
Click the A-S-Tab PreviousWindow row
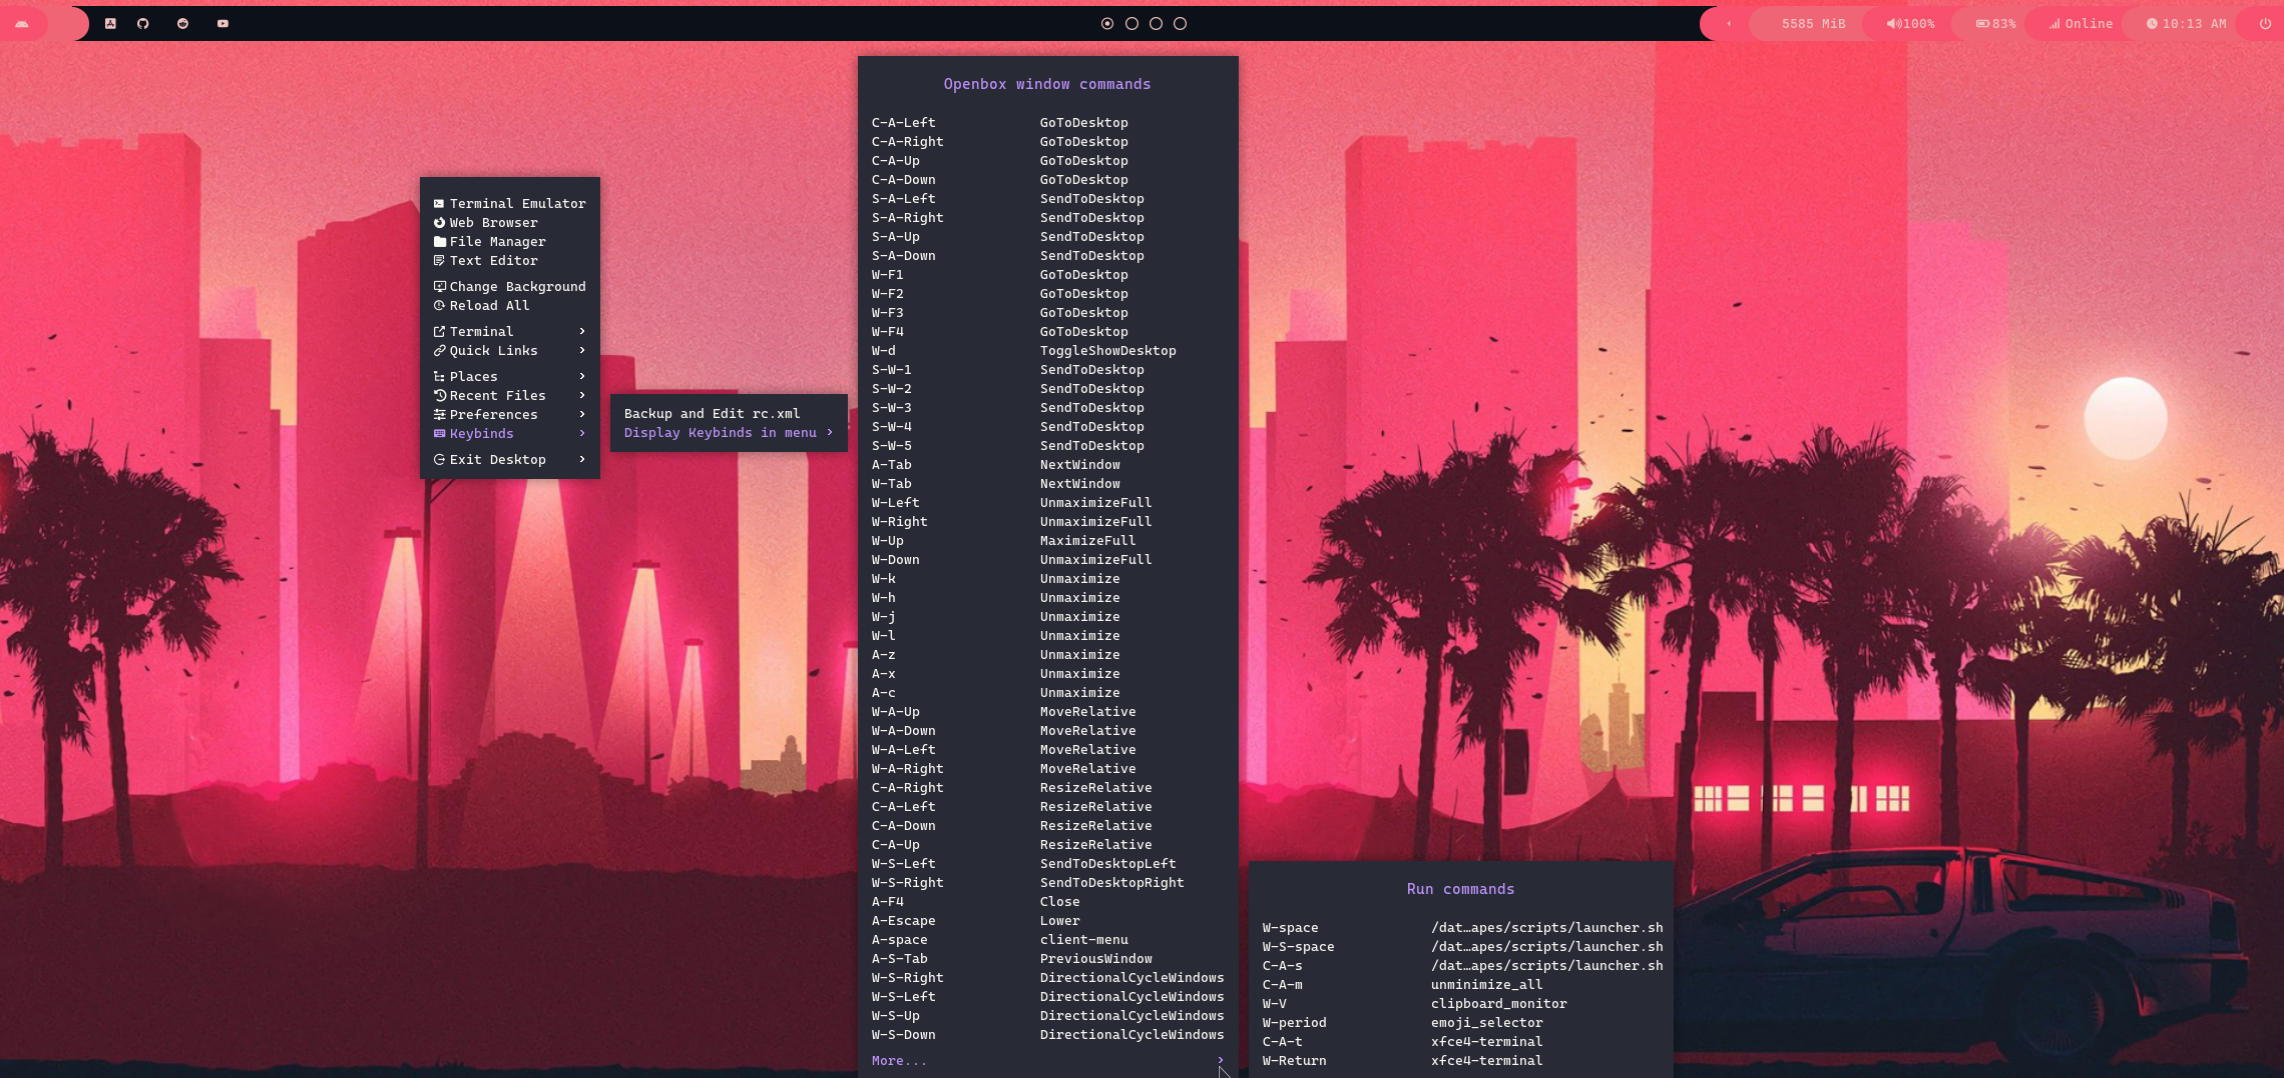[x=1048, y=958]
